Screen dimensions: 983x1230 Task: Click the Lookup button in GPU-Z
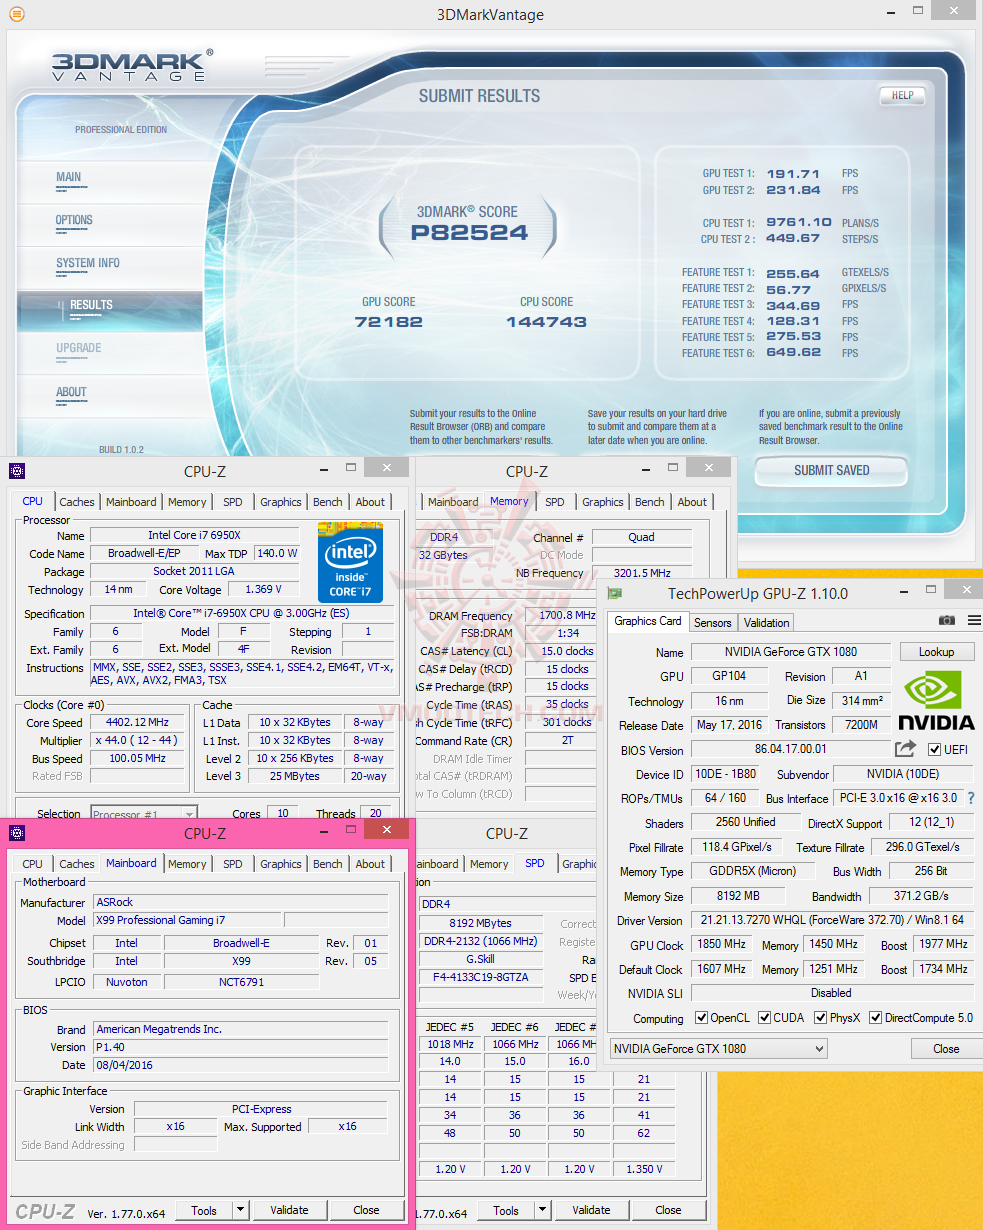936,652
